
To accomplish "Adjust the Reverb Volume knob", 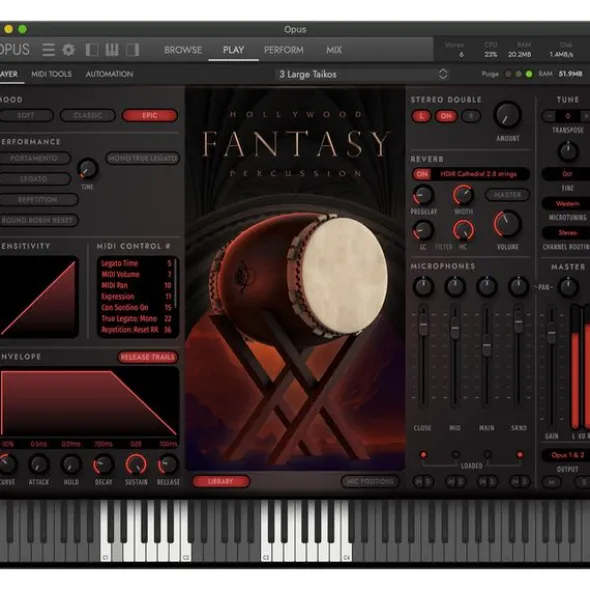I will point(507,224).
